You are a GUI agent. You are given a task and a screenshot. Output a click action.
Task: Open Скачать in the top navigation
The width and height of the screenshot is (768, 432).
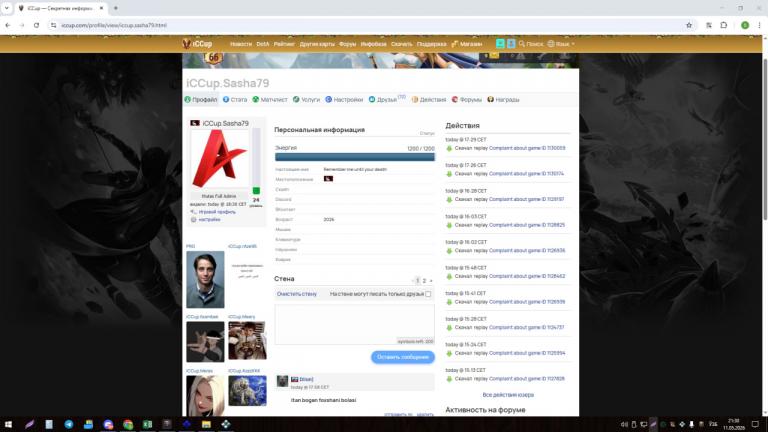click(x=402, y=44)
